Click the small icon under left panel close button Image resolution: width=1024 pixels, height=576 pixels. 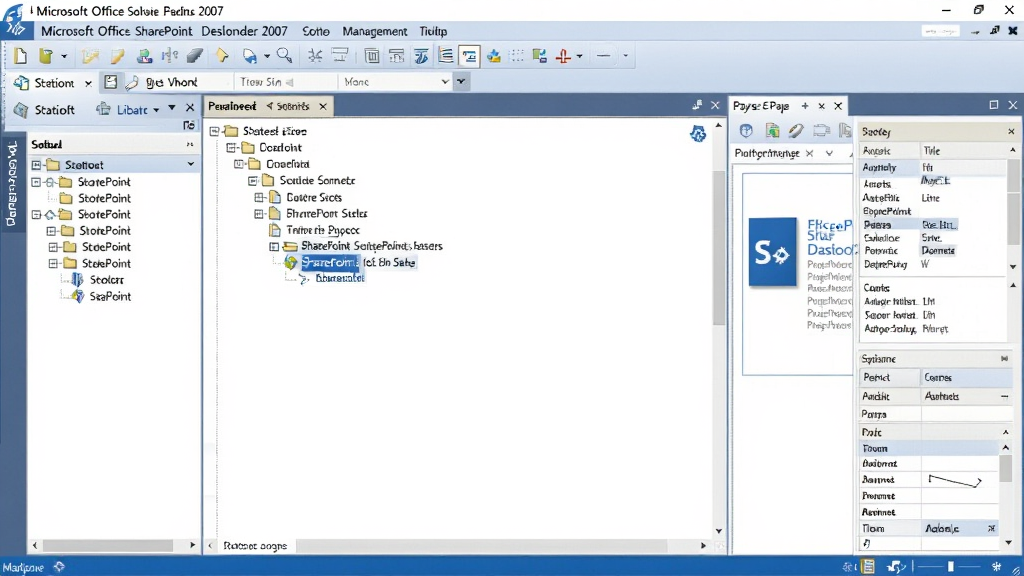click(x=189, y=125)
